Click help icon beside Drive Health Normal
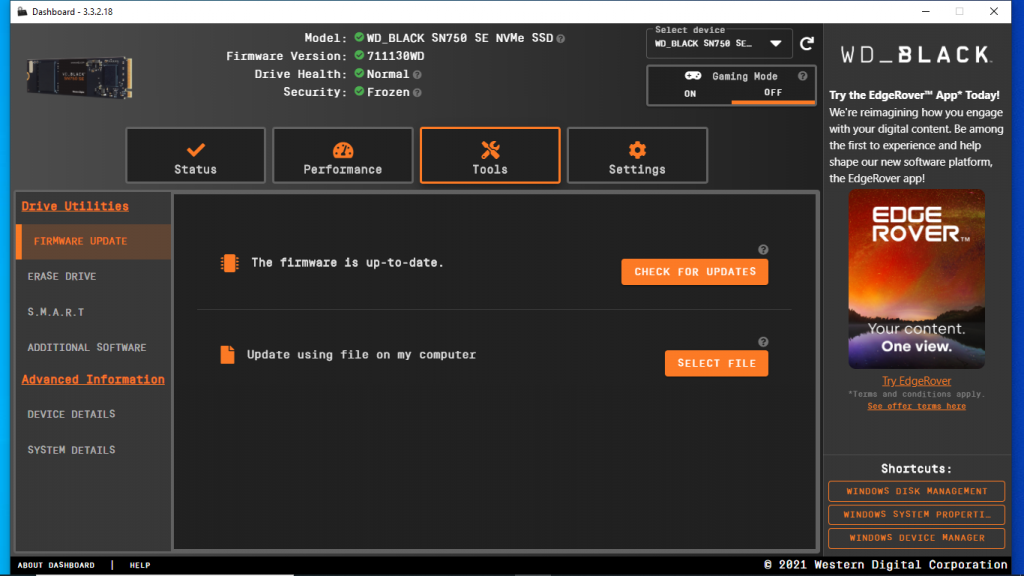The height and width of the screenshot is (576, 1024). pyautogui.click(x=417, y=74)
